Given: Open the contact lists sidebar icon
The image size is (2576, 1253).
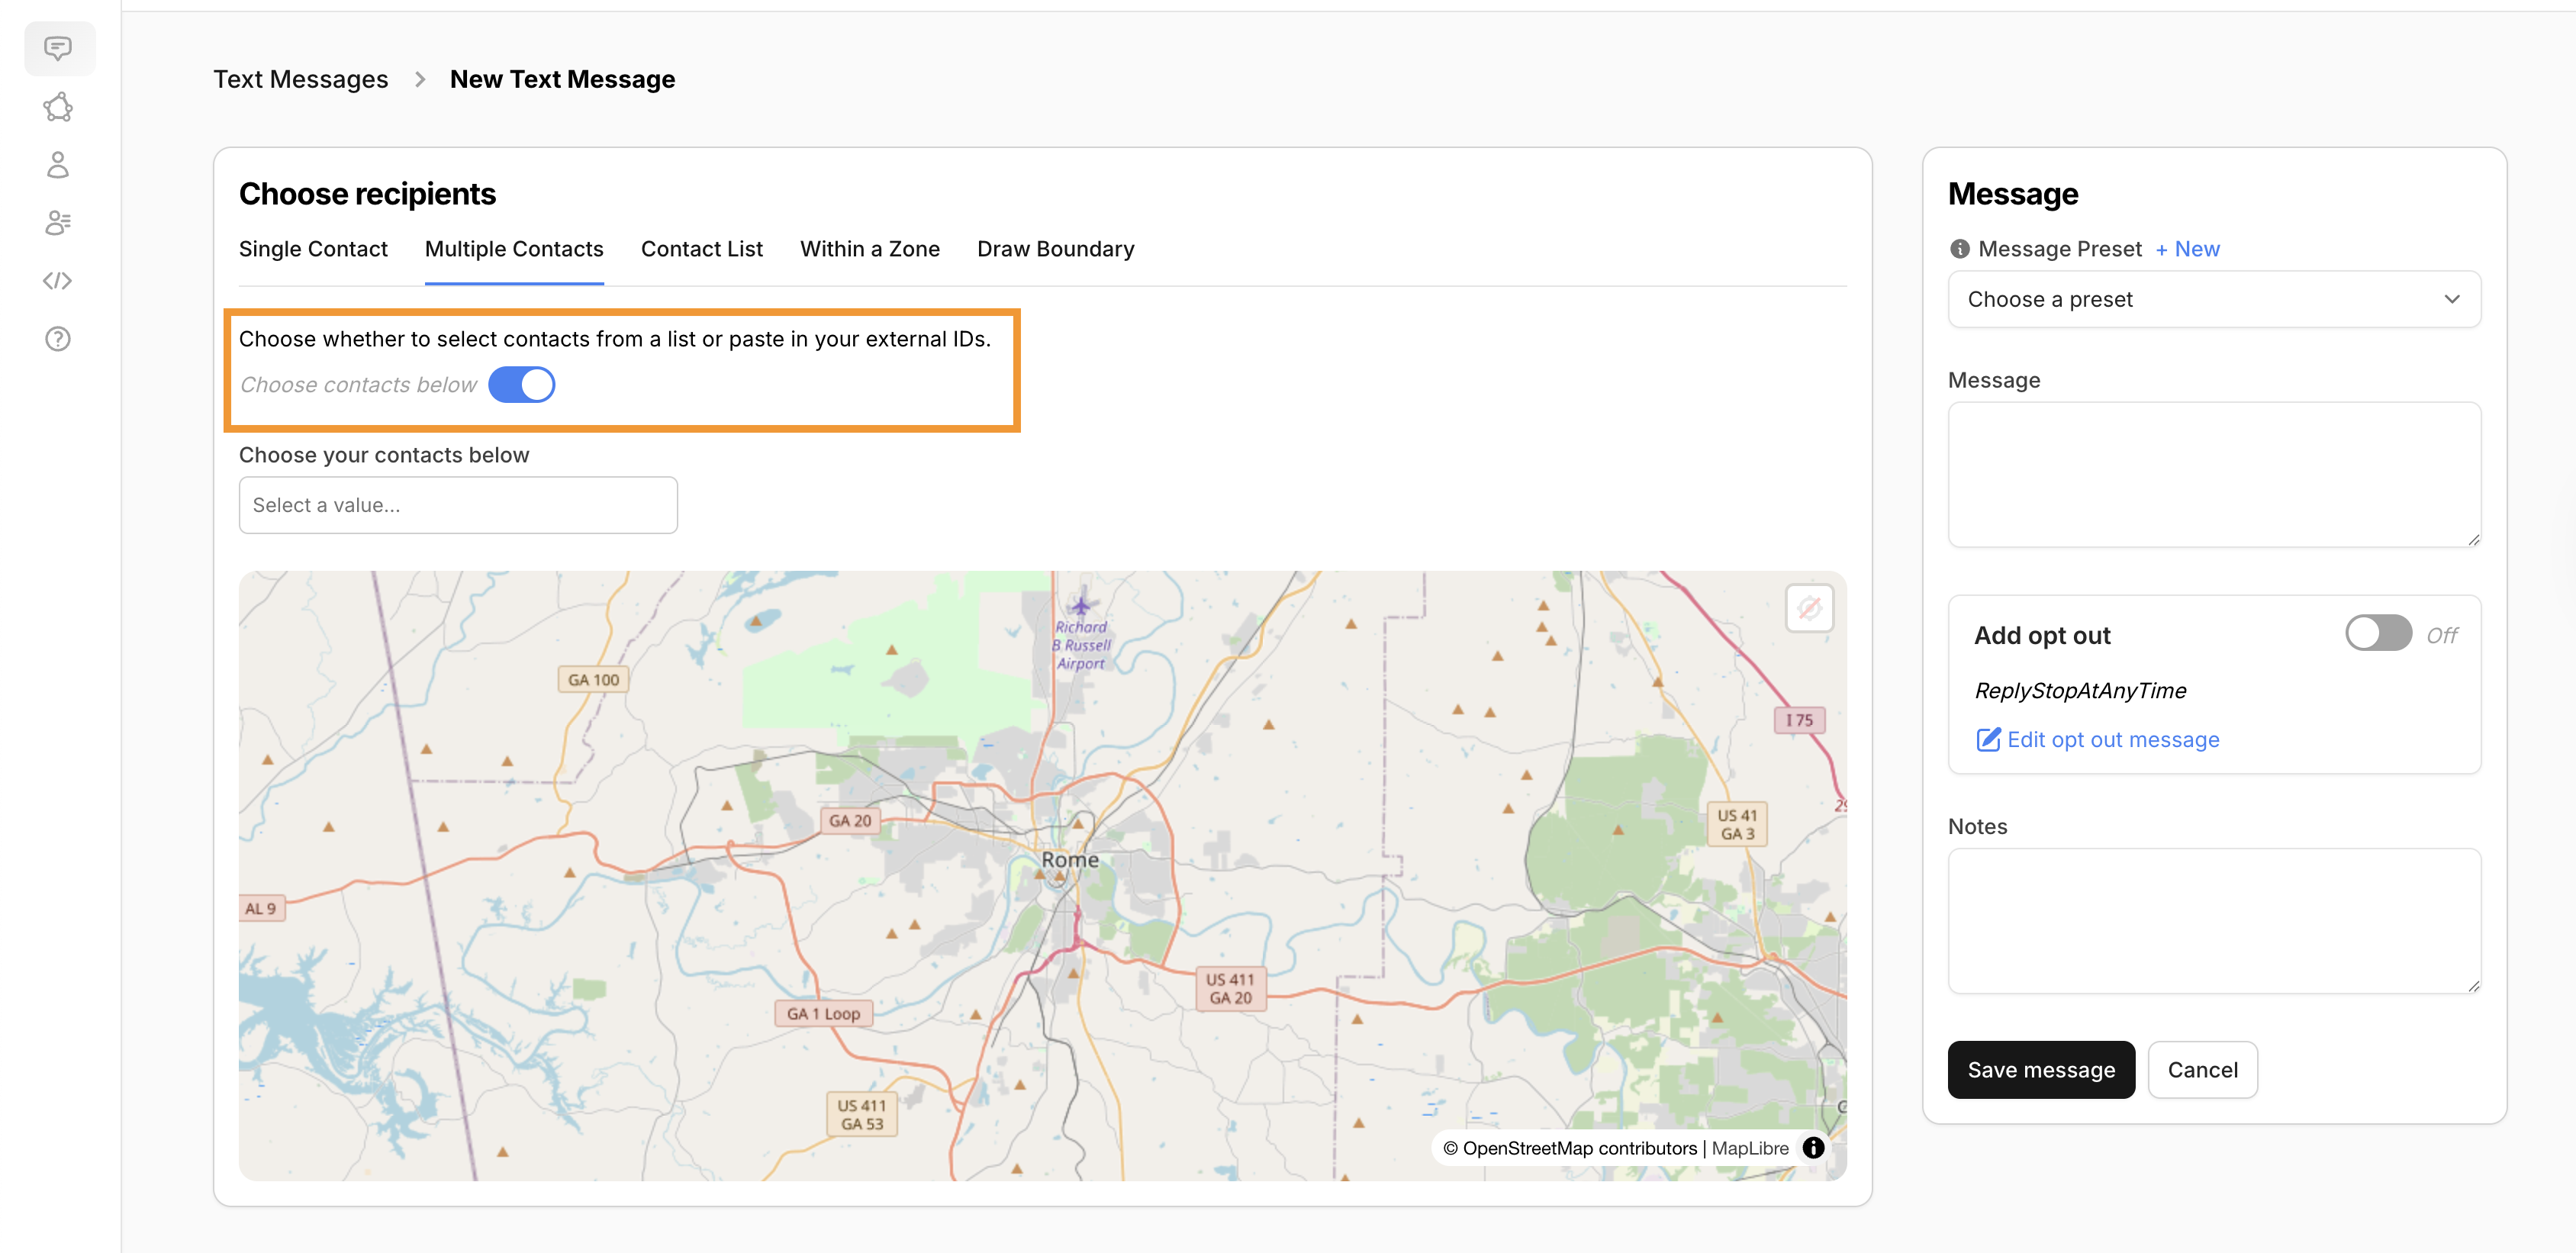Looking at the screenshot, I should coord(58,223).
